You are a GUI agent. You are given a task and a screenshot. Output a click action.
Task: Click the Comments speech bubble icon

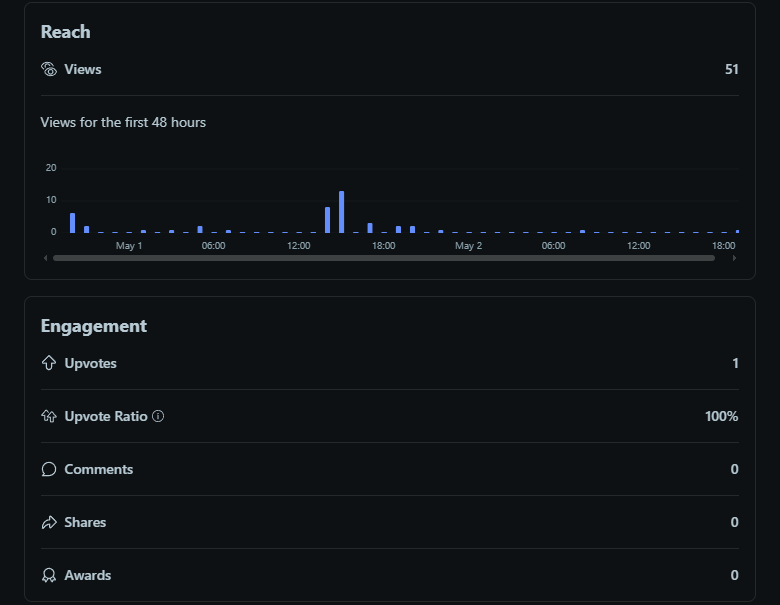click(x=49, y=469)
